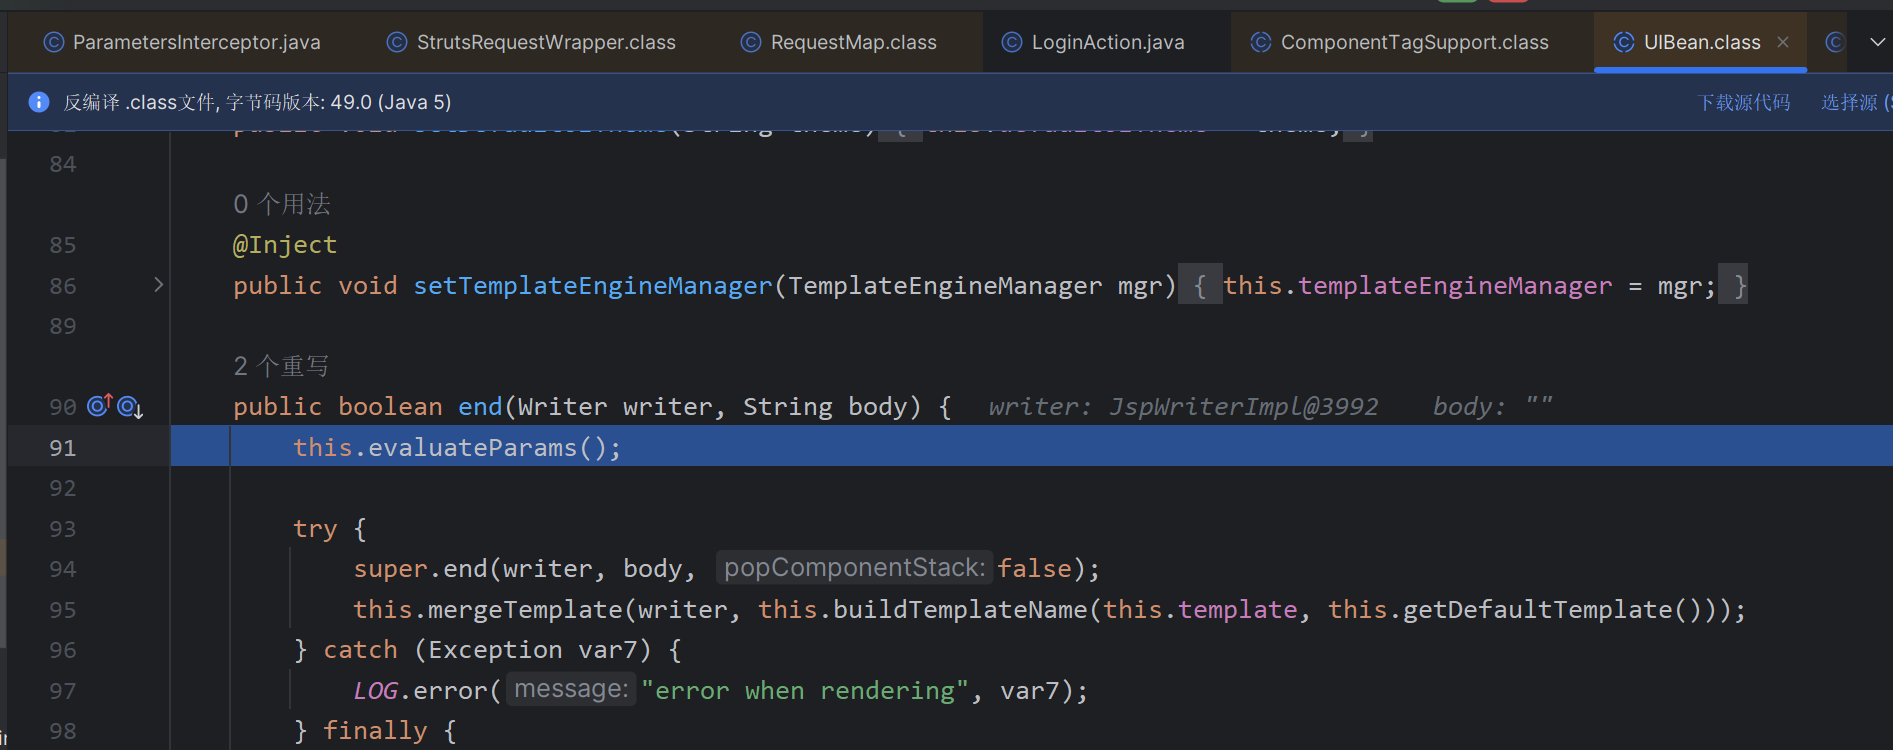Click the "2 个重写" overrides hint
This screenshot has width=1893, height=750.
point(281,366)
